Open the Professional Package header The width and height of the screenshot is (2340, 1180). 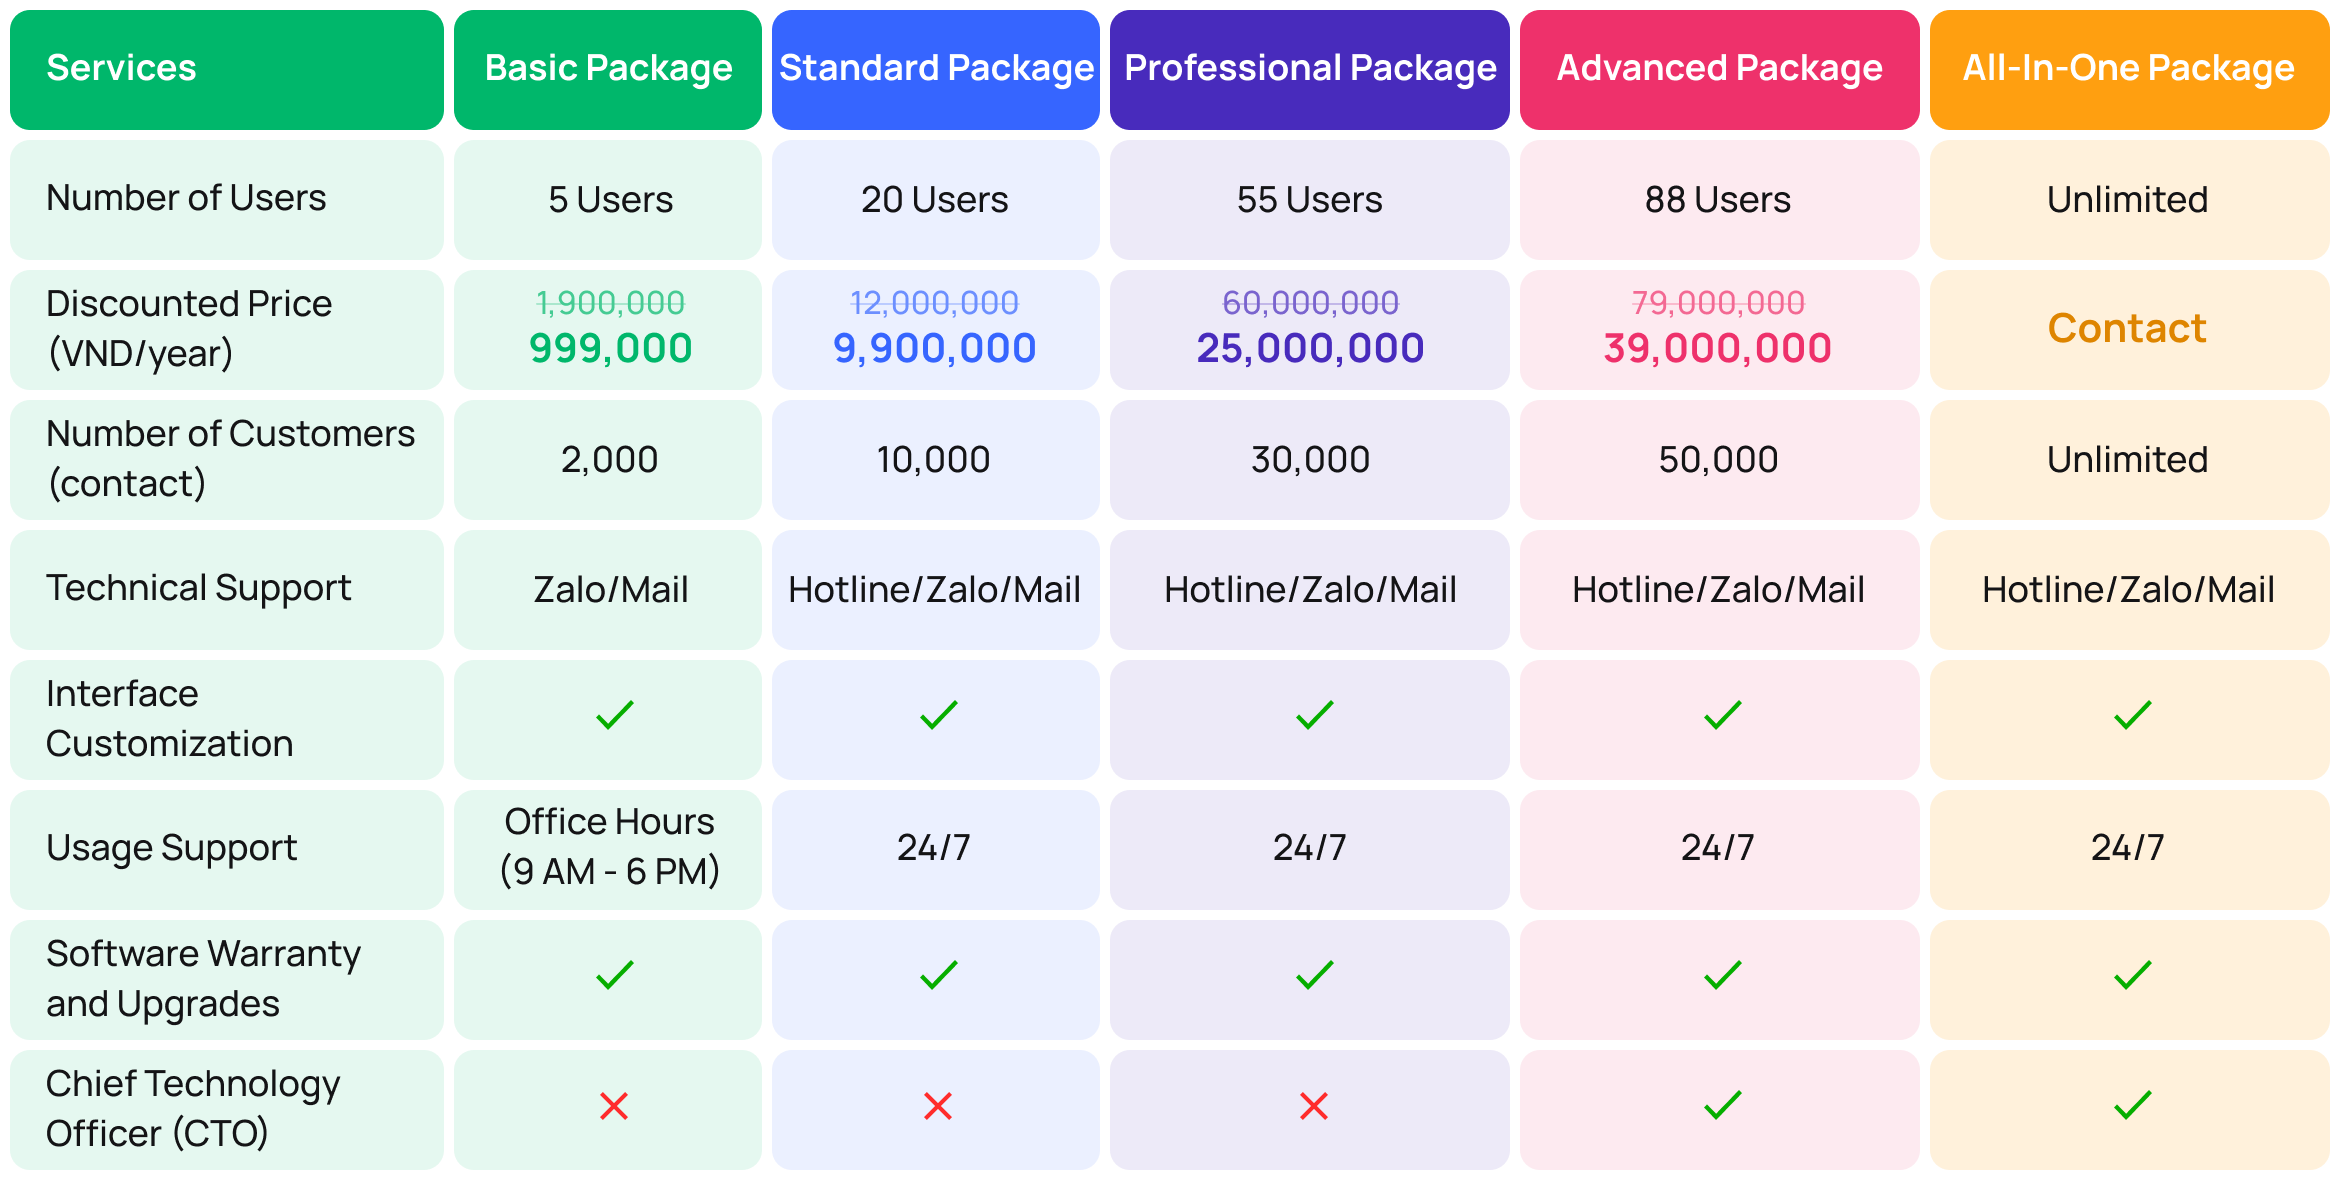1310,69
